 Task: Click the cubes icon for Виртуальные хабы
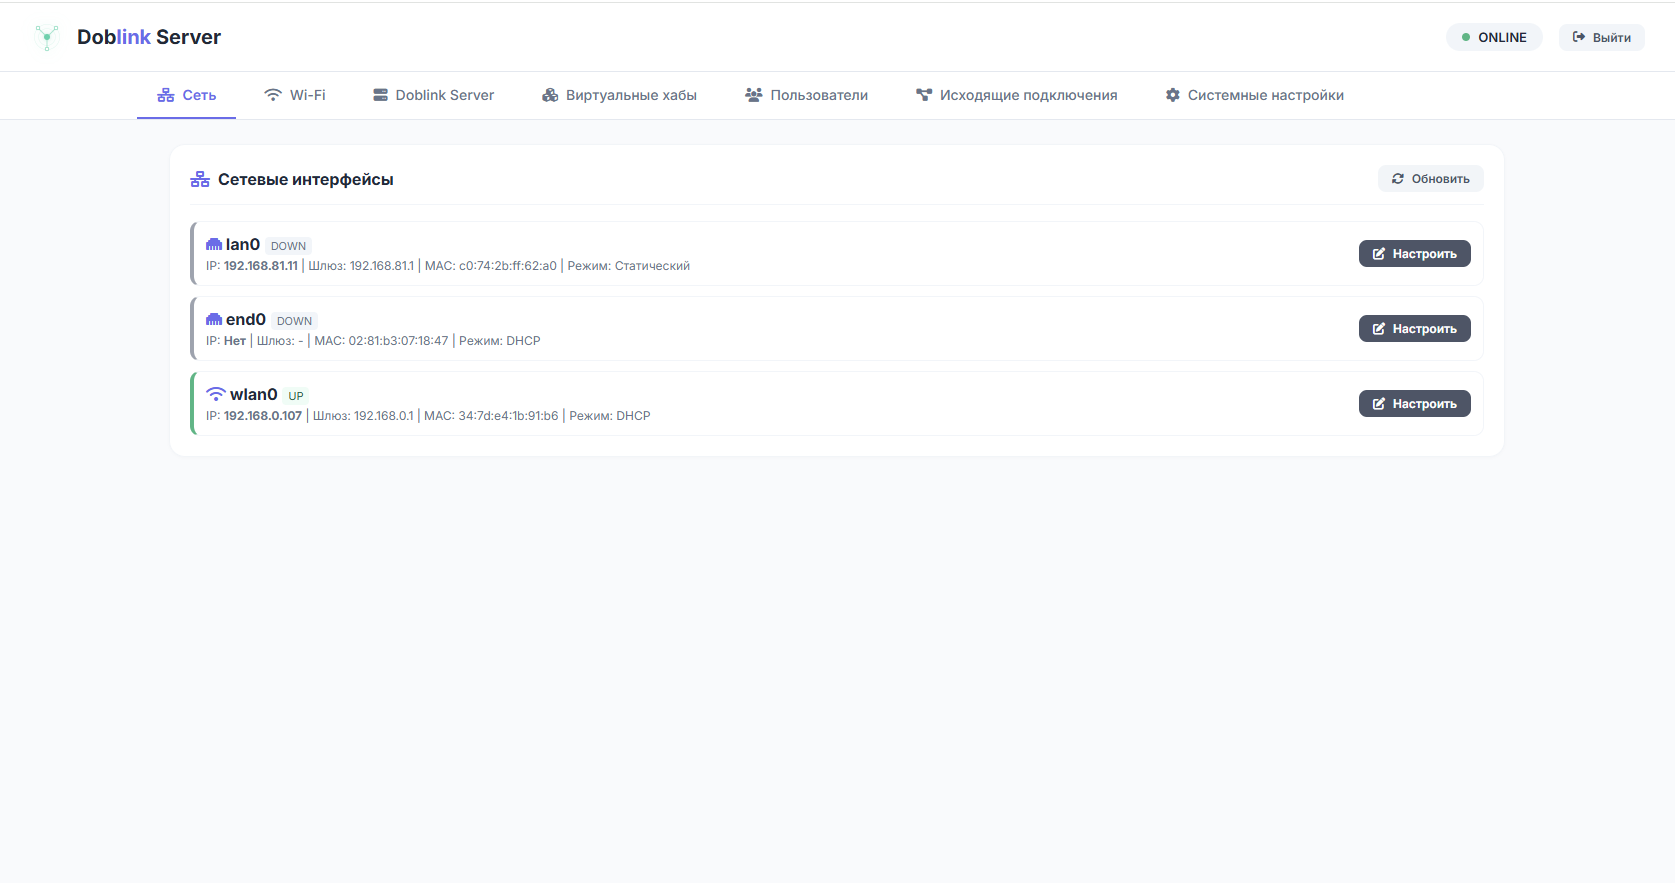click(x=550, y=95)
